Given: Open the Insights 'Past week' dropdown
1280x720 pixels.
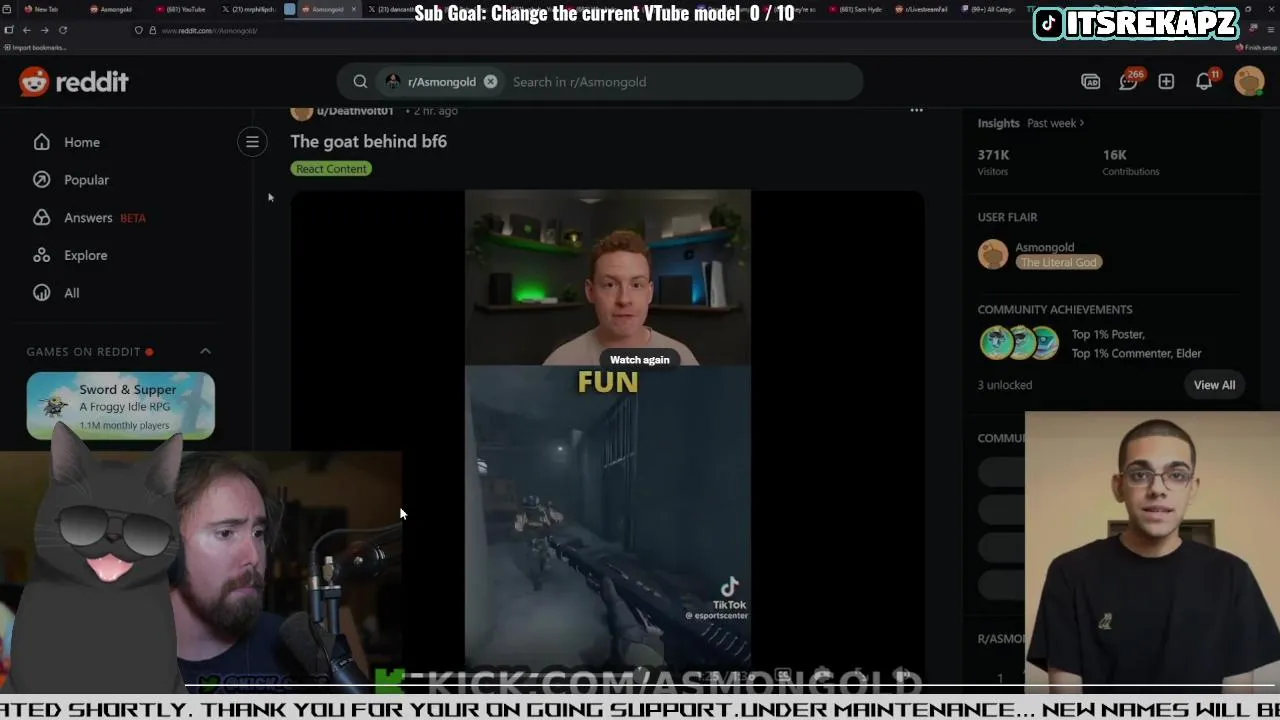Looking at the screenshot, I should point(1056,123).
